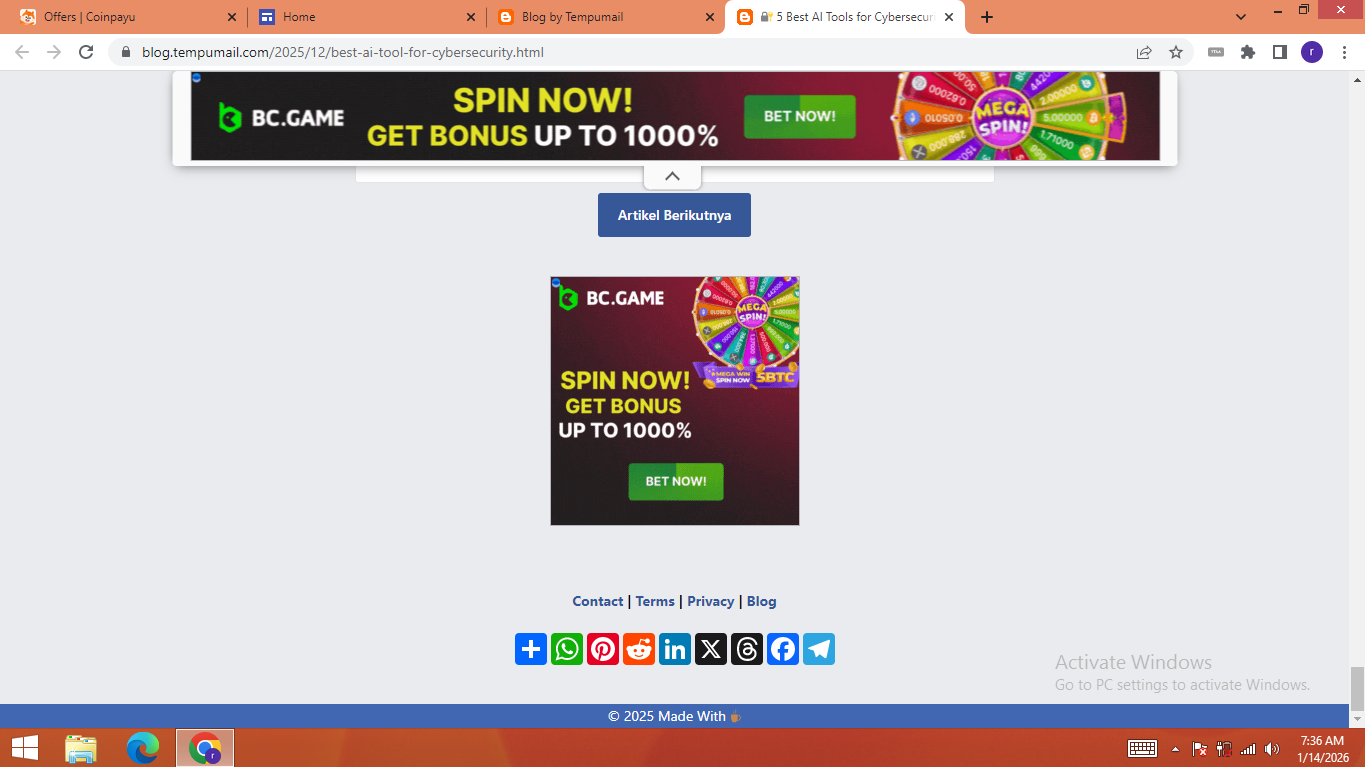Click the LinkedIn share icon
The width and height of the screenshot is (1365, 767).
[675, 649]
